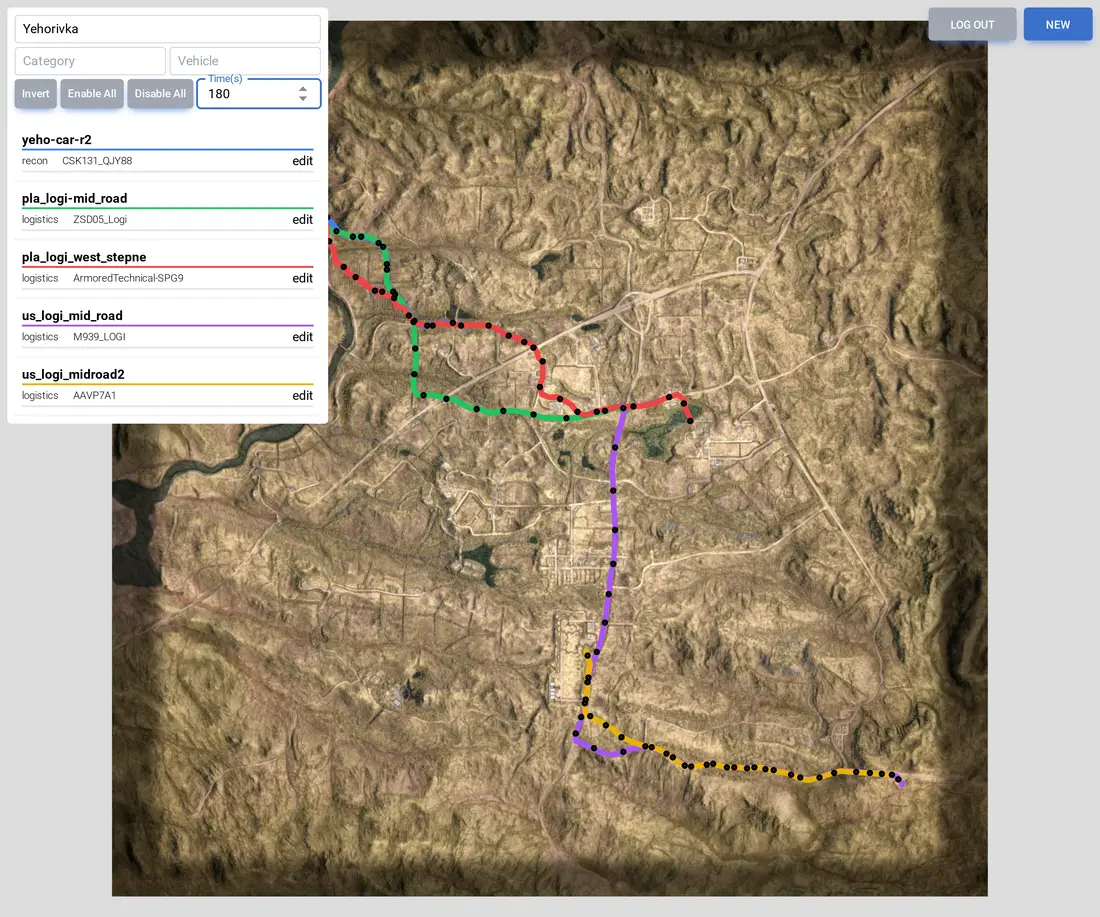Click the red route's eastern end waypoint
1100x917 pixels.
coord(690,421)
